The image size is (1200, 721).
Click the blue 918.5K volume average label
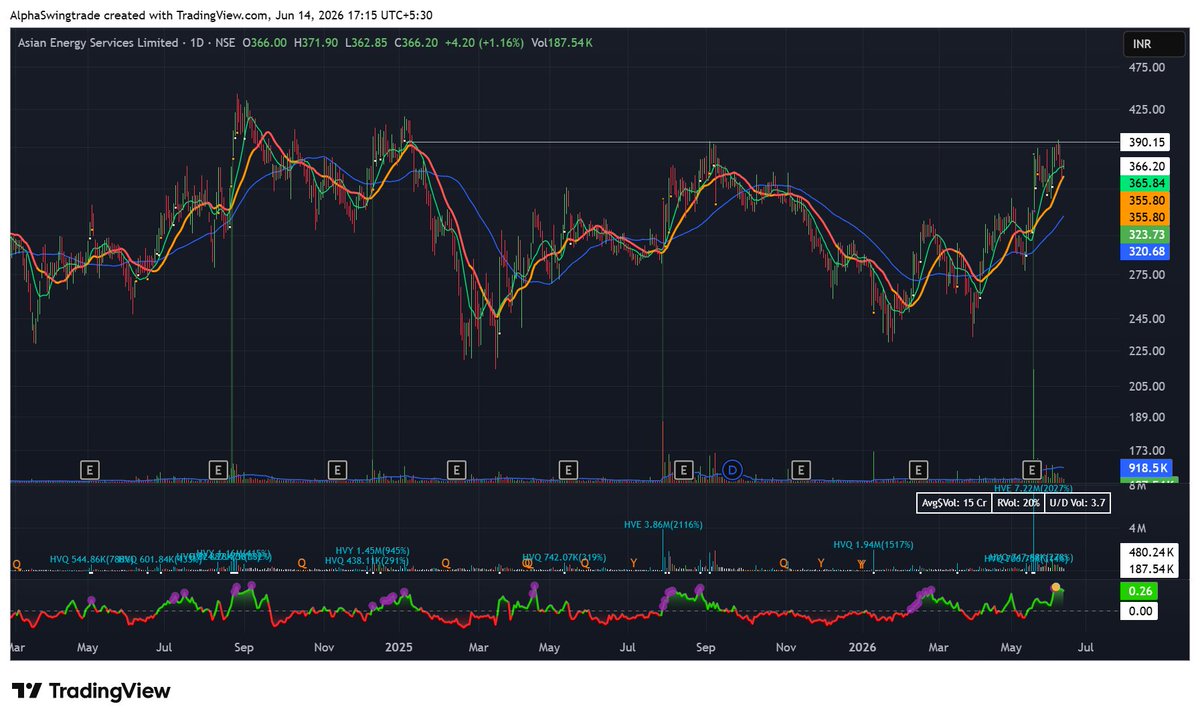pyautogui.click(x=1146, y=468)
